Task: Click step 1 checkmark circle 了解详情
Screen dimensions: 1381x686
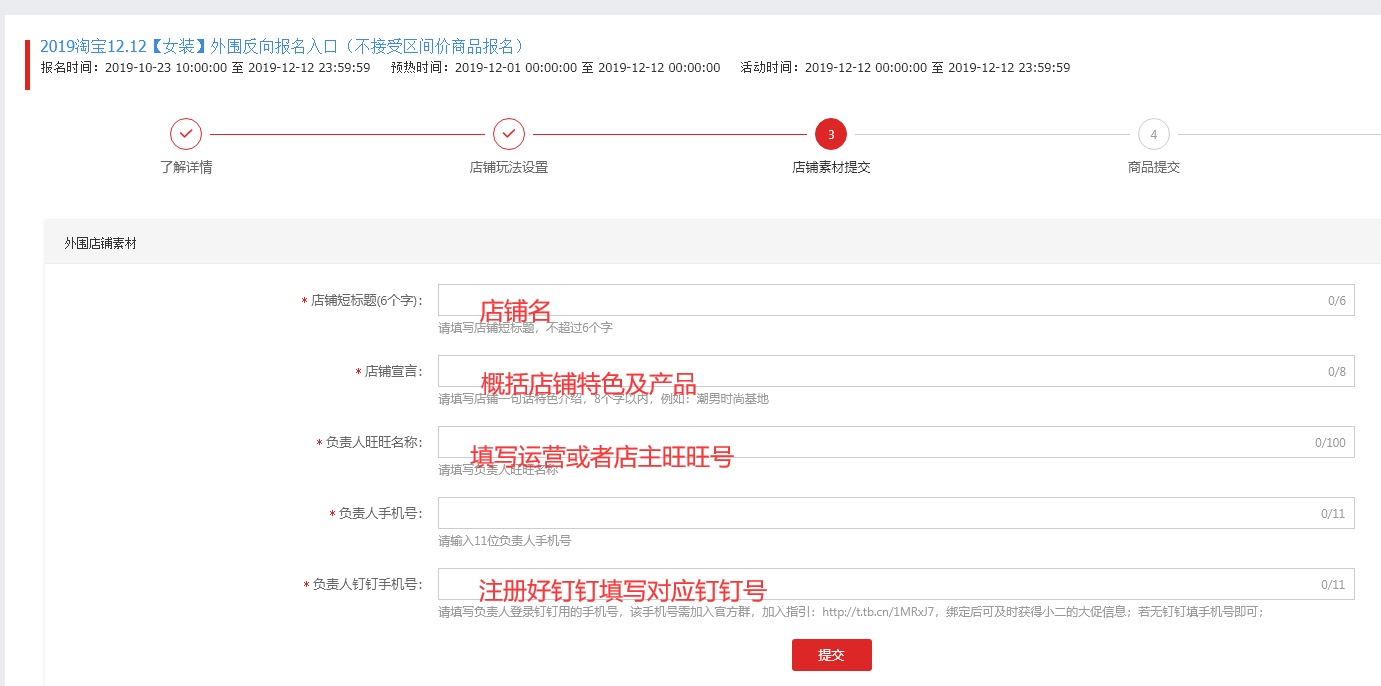Action: (x=186, y=133)
